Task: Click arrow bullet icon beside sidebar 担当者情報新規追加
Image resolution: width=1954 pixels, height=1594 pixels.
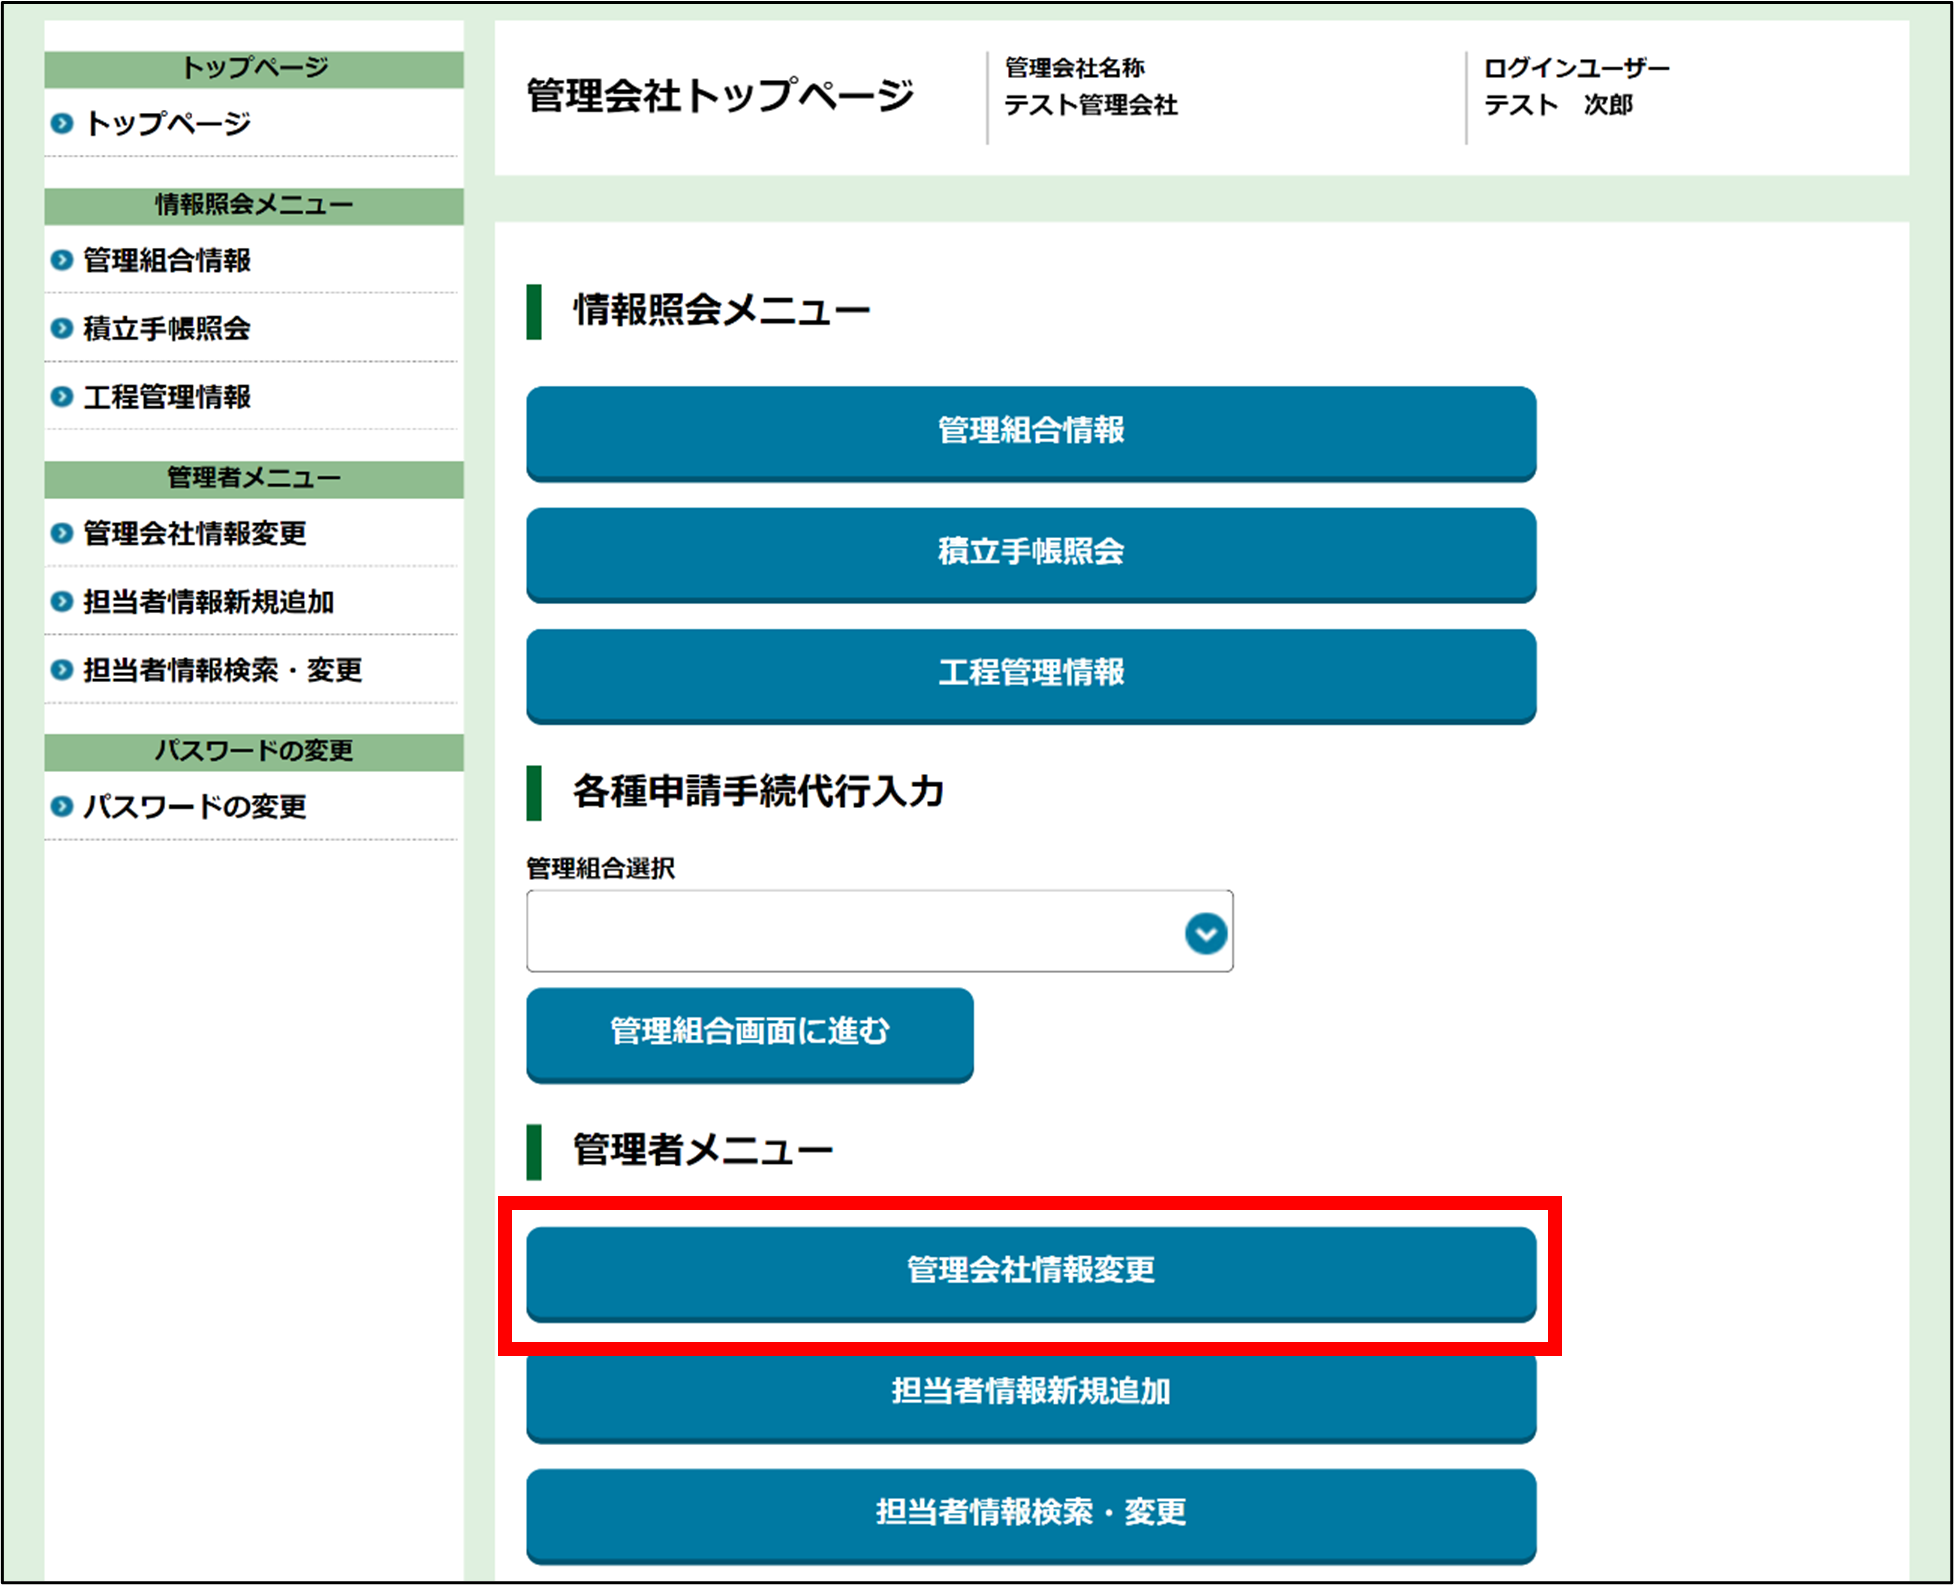Action: click(x=62, y=602)
